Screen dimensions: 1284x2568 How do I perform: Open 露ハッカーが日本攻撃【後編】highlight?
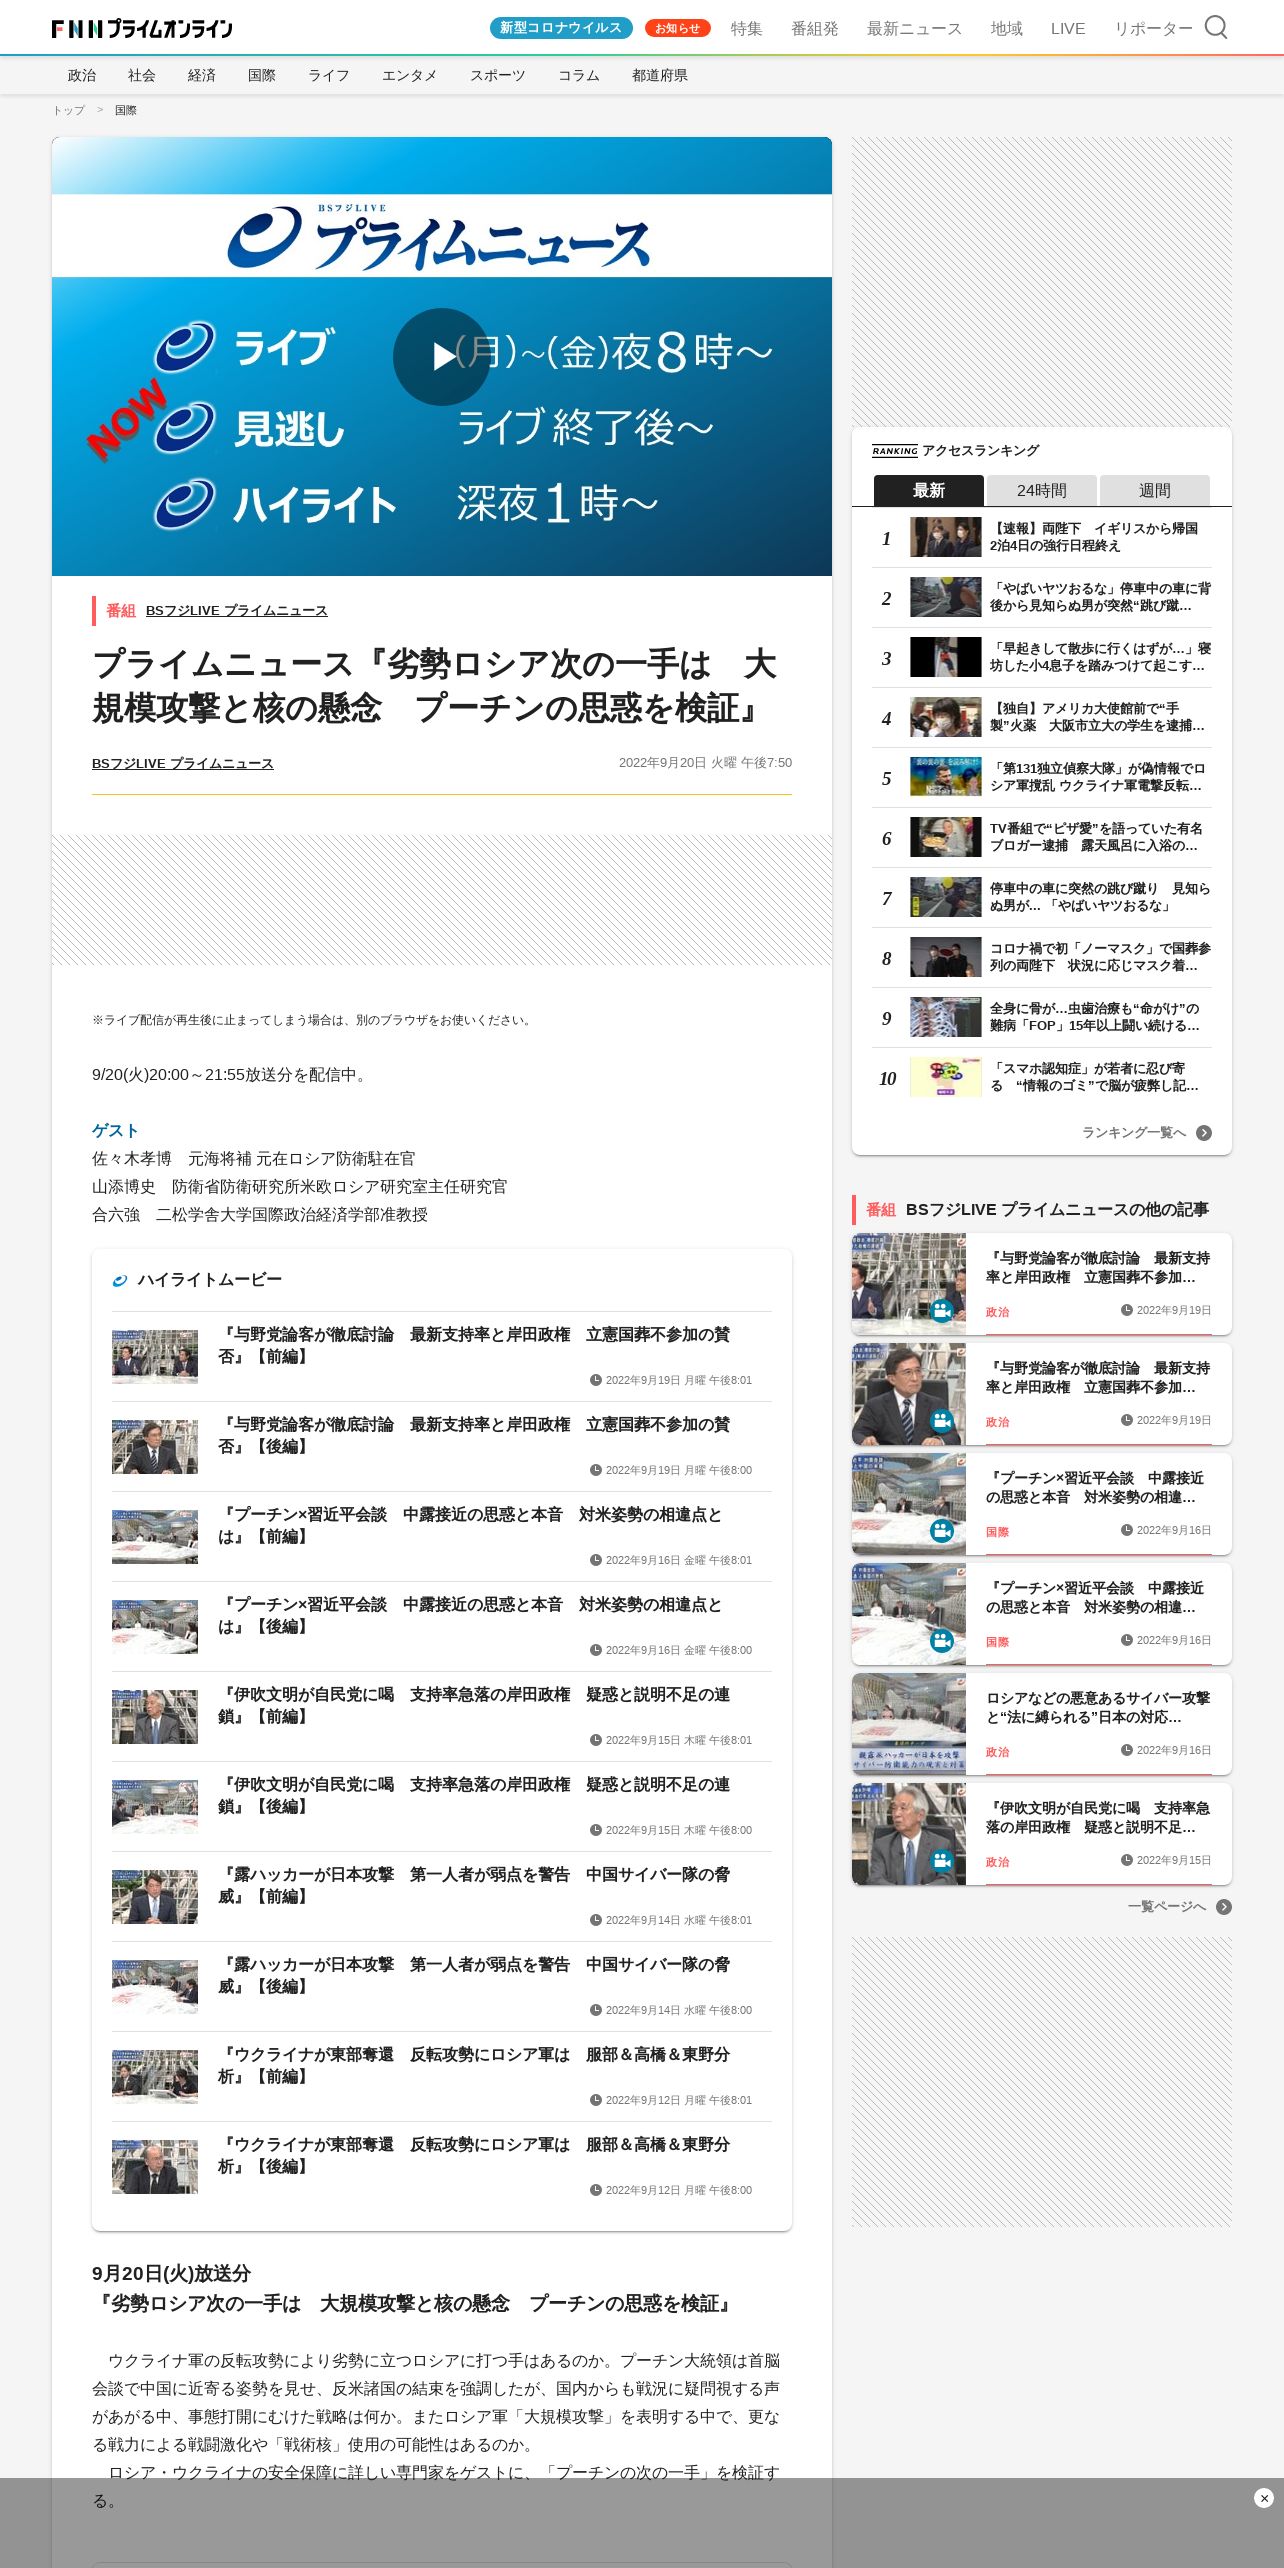point(442,1986)
